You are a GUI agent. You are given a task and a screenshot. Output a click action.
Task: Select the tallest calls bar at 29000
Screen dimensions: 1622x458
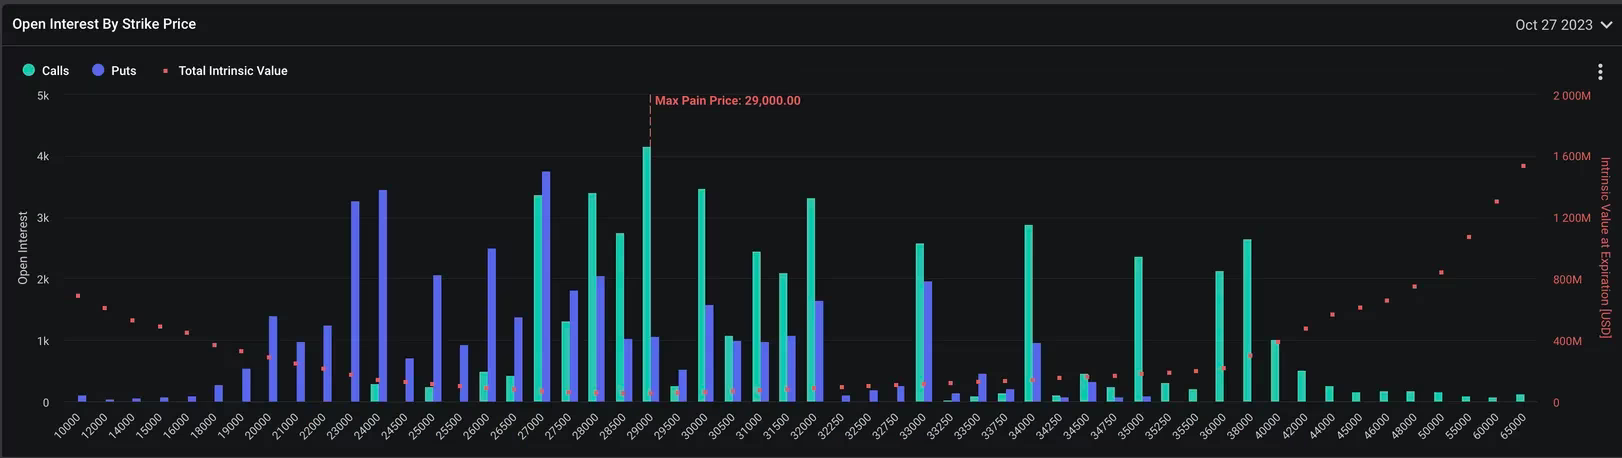[x=647, y=275]
